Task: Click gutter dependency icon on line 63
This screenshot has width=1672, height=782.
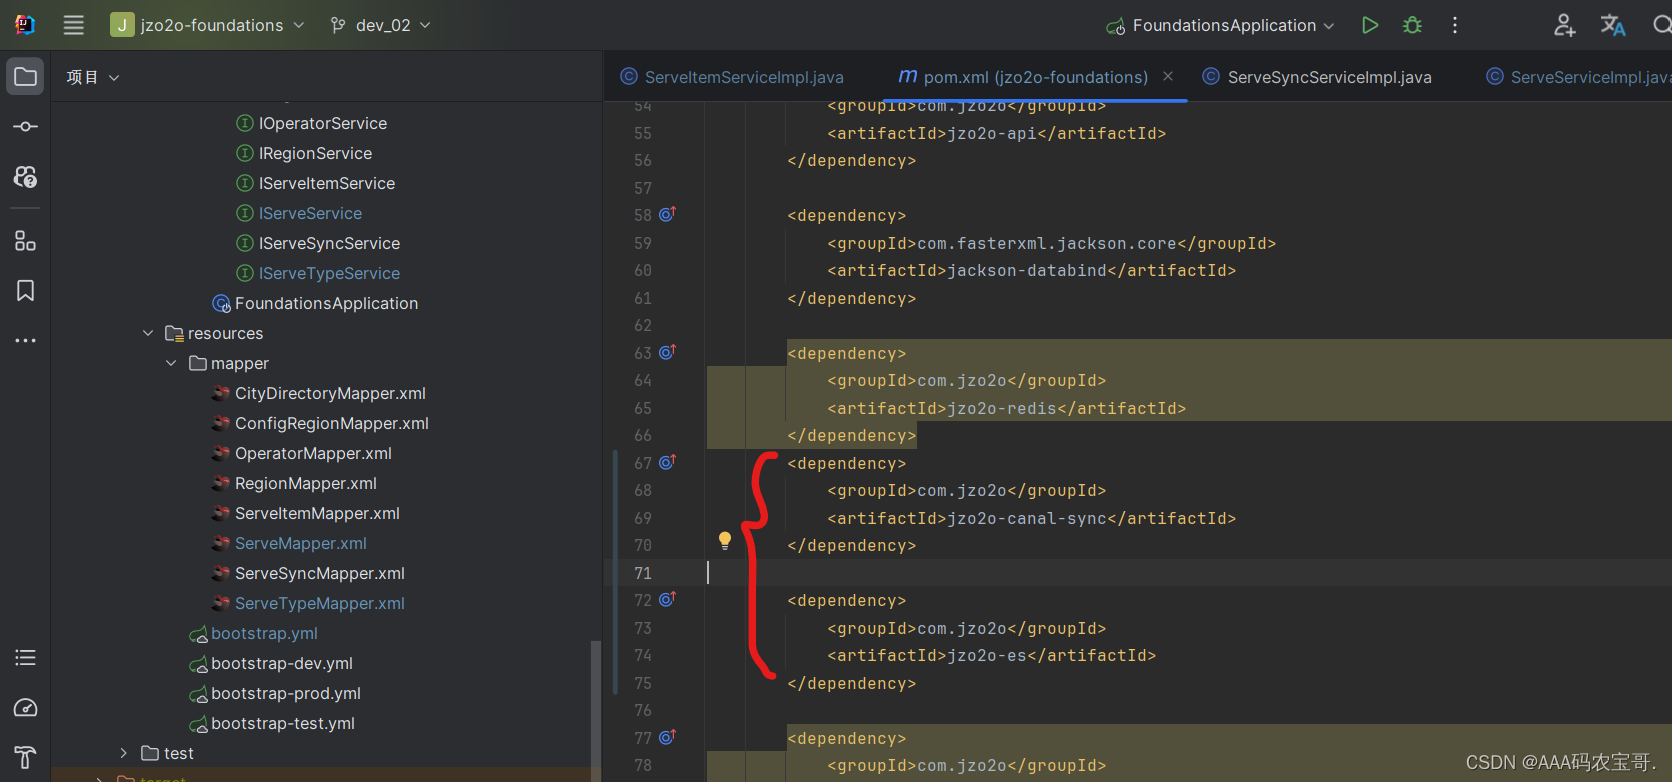Action: (x=668, y=352)
